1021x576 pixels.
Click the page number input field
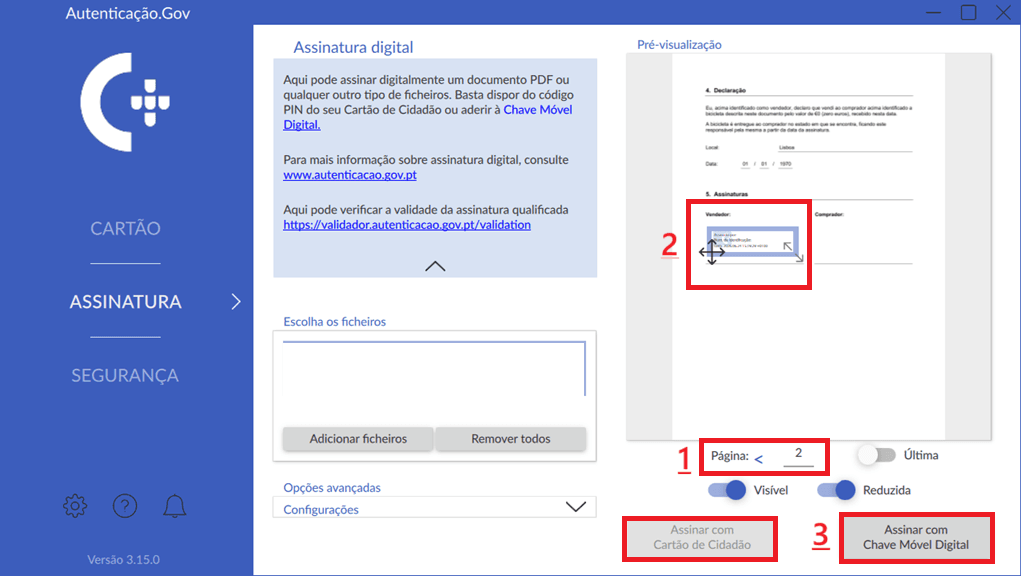coord(798,455)
